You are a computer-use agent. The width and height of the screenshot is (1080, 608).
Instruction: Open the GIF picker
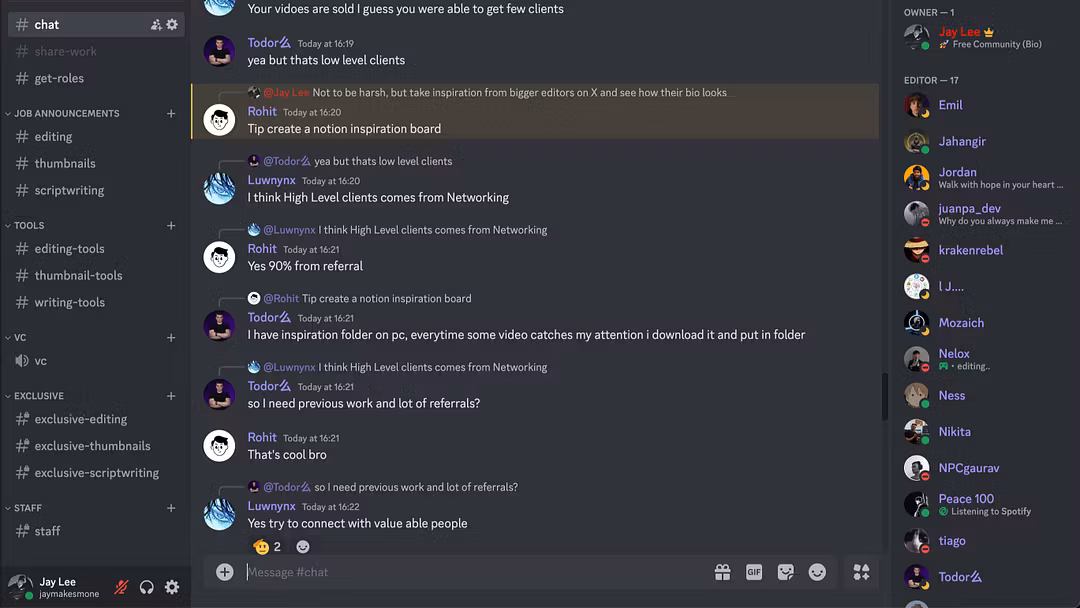(754, 572)
